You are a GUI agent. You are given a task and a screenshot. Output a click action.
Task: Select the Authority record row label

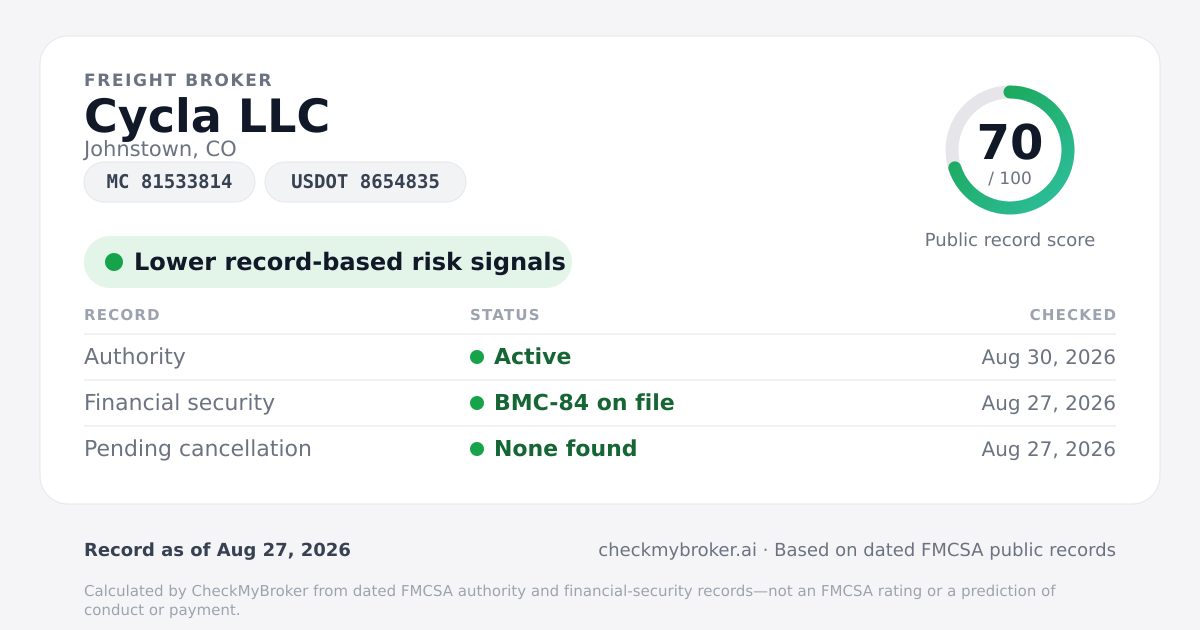coord(135,357)
